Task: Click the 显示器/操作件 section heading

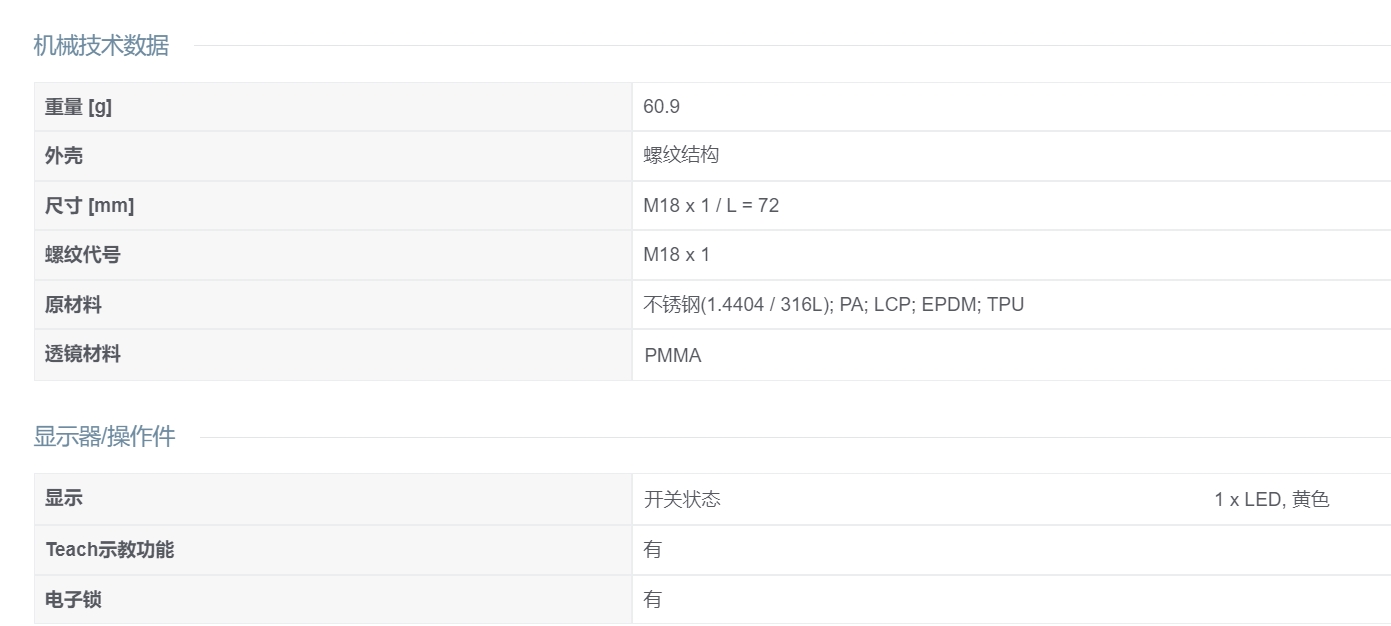Action: click(104, 436)
